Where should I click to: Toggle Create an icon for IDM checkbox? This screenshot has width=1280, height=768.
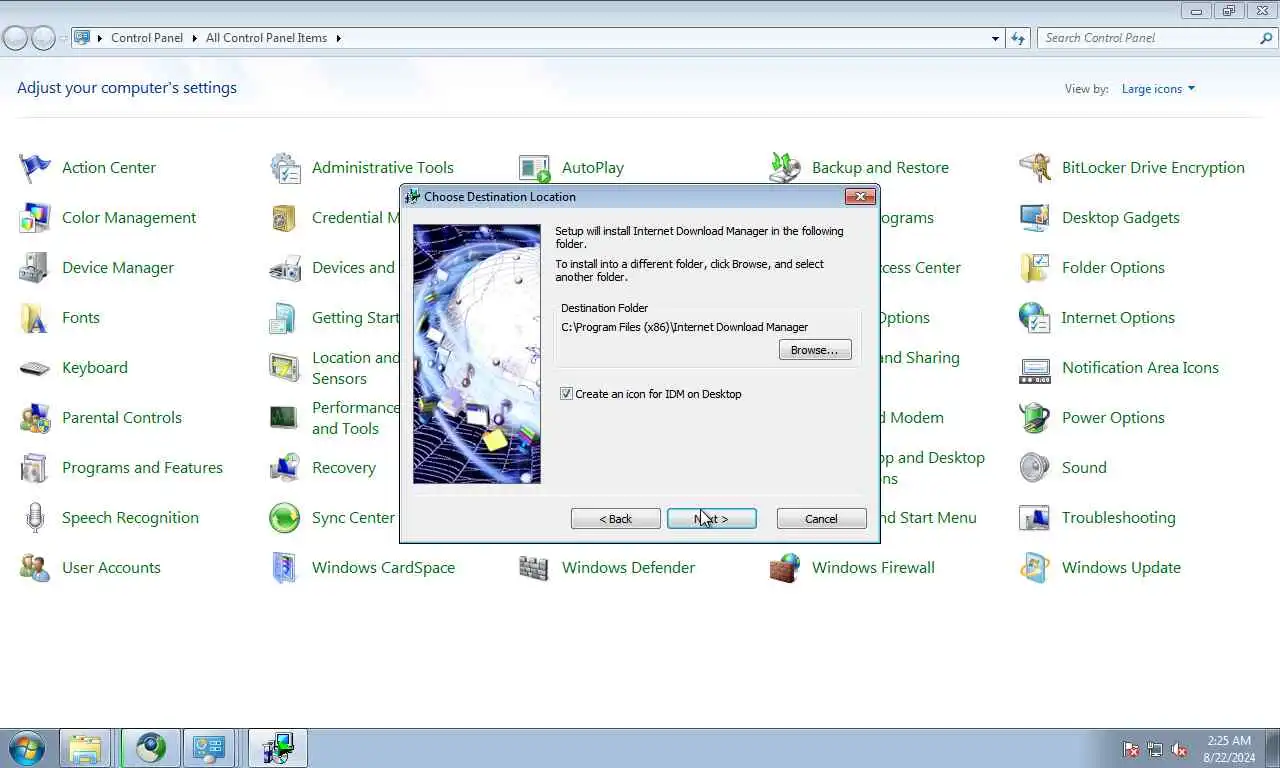click(x=567, y=394)
